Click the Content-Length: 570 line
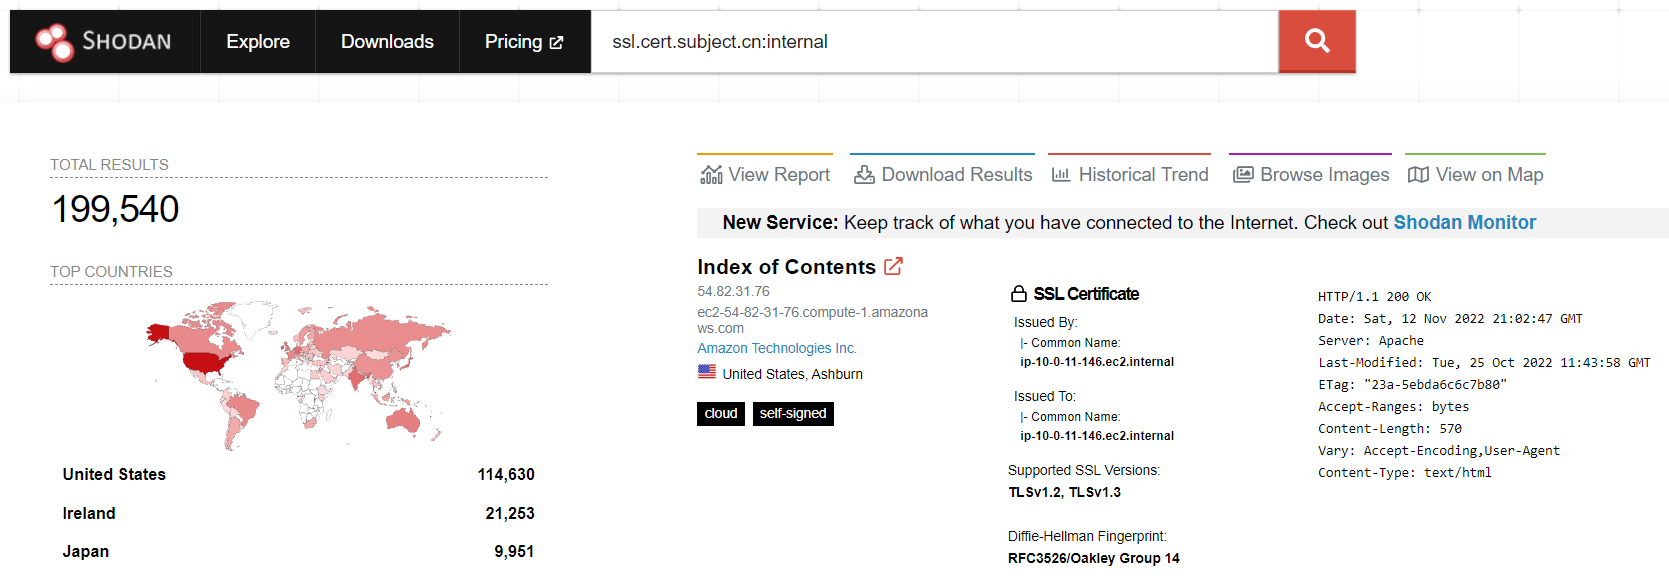Screen dimensions: 1669x582 [1389, 429]
